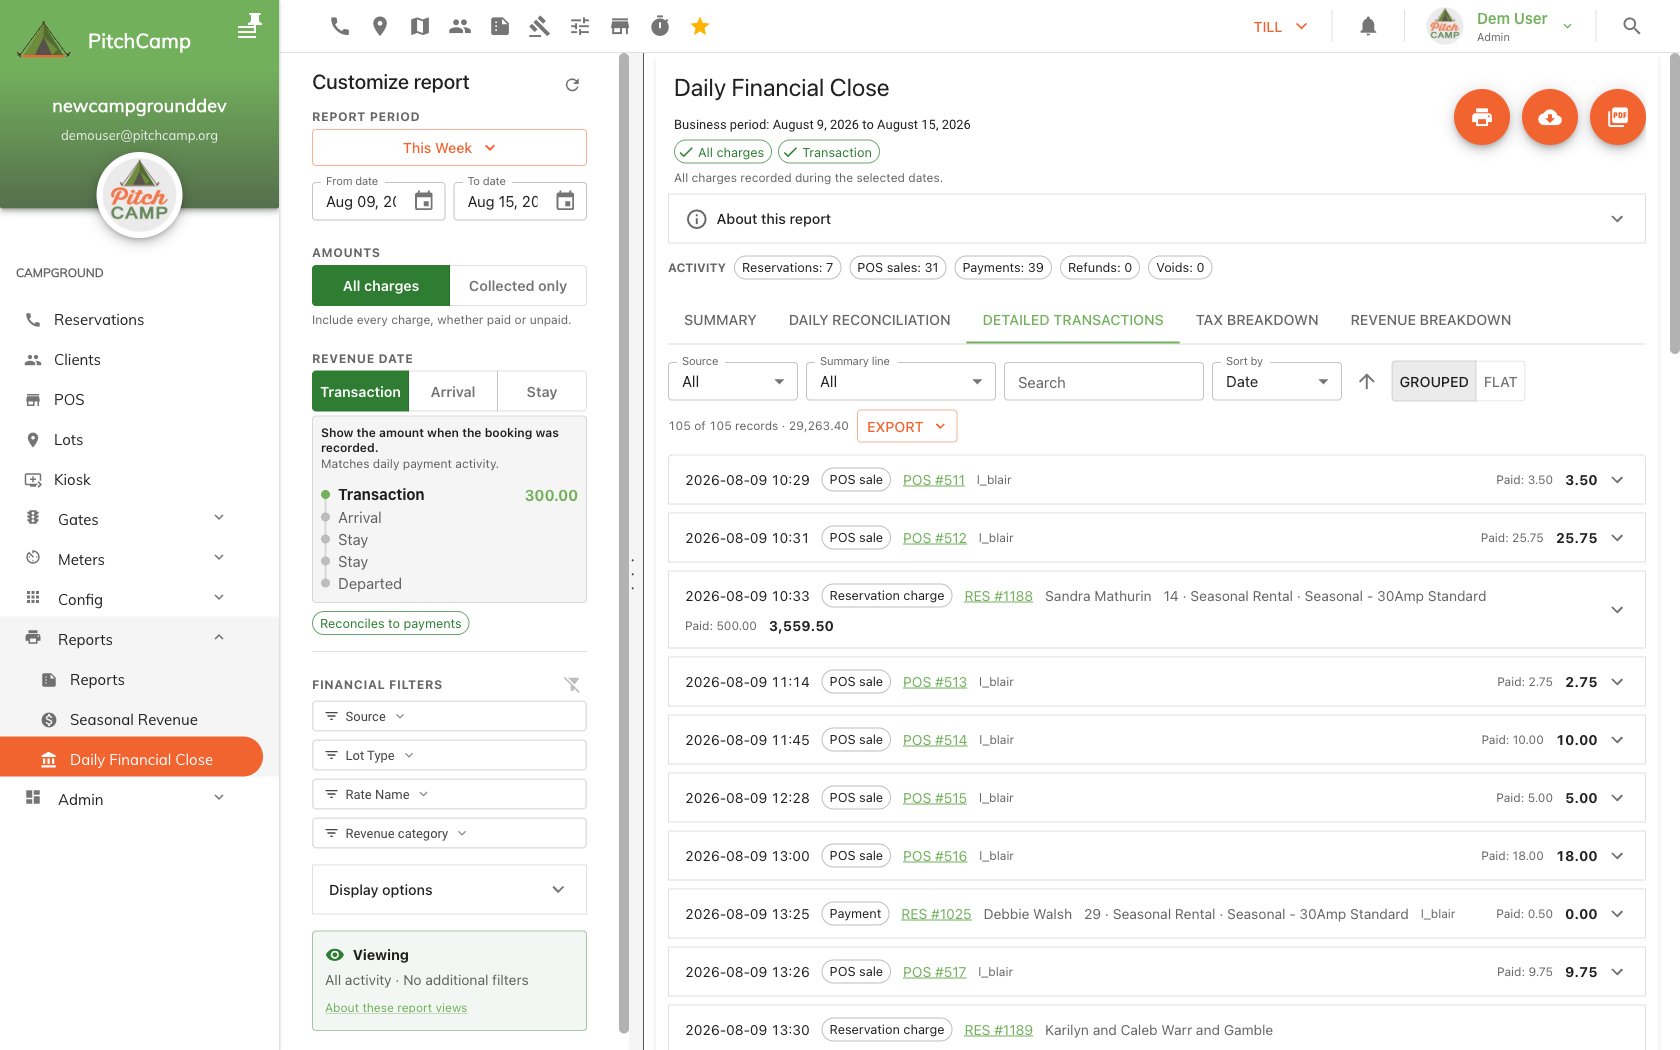Image resolution: width=1680 pixels, height=1050 pixels.
Task: Open the To date calendar icon
Action: 565,201
